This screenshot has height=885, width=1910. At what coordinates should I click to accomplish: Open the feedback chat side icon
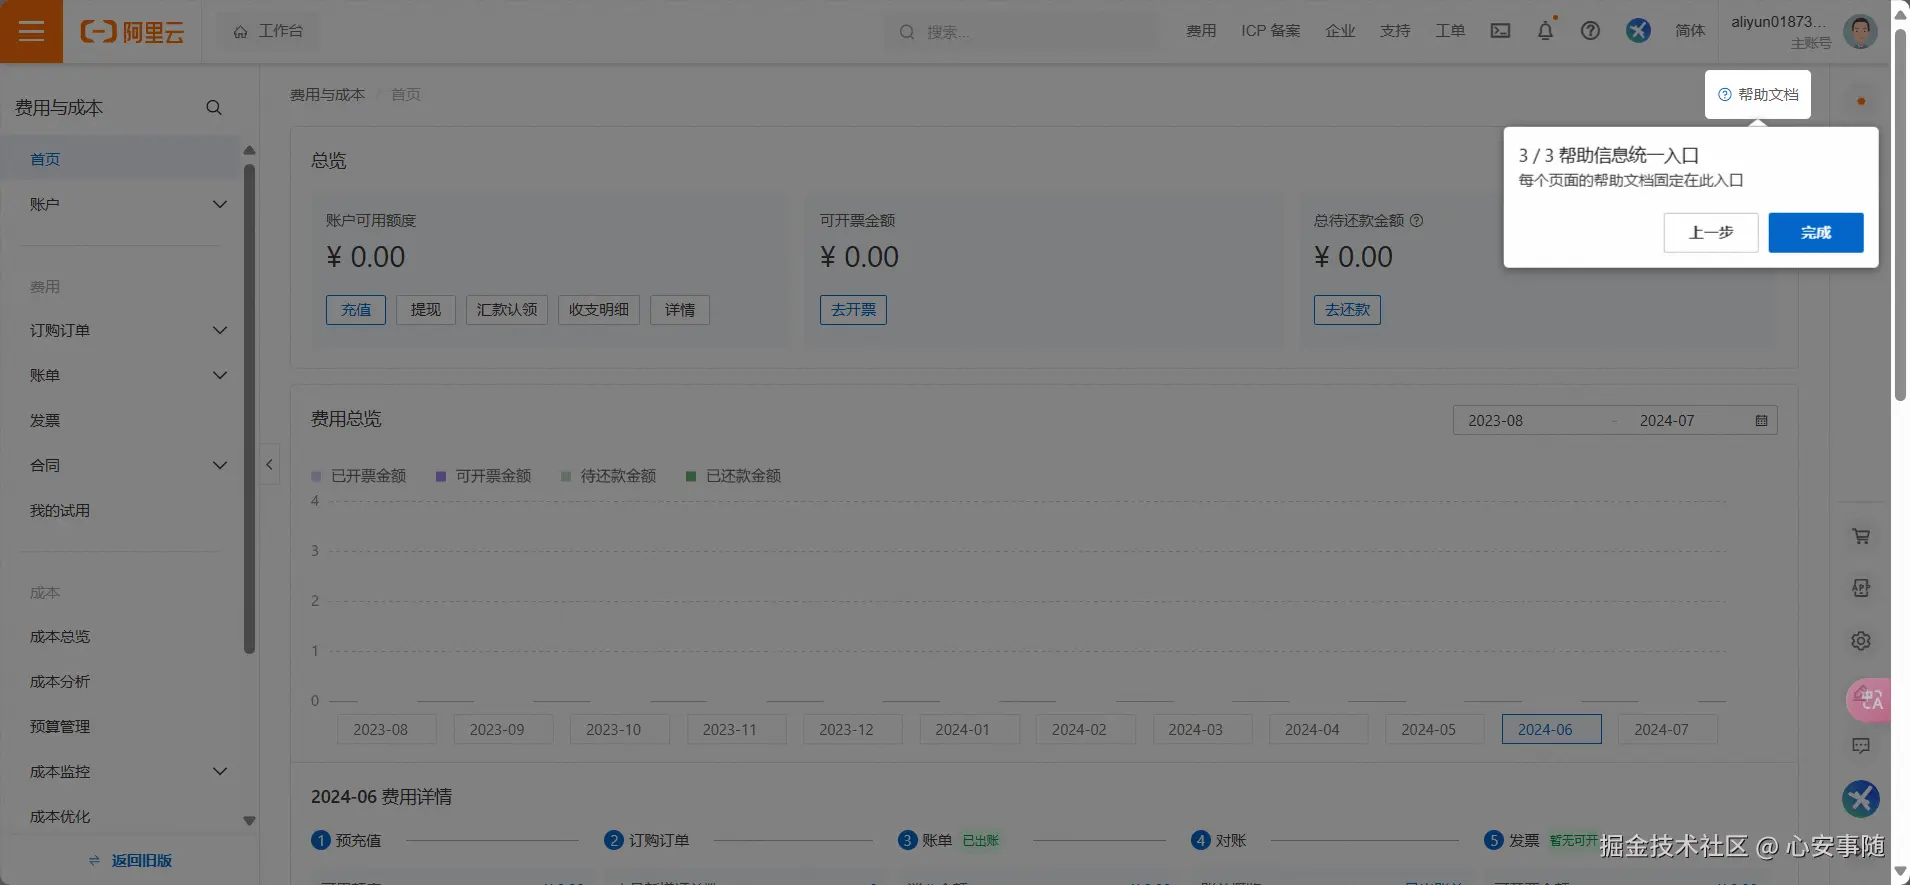pyautogui.click(x=1861, y=745)
